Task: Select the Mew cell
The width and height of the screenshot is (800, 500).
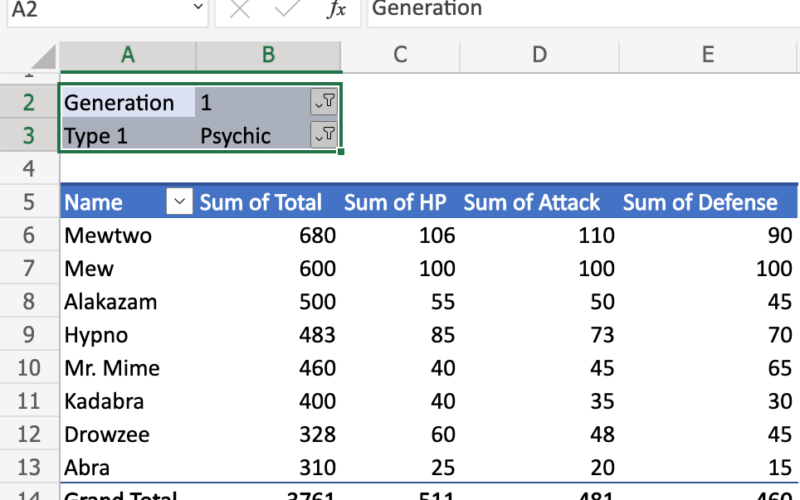Action: click(128, 268)
